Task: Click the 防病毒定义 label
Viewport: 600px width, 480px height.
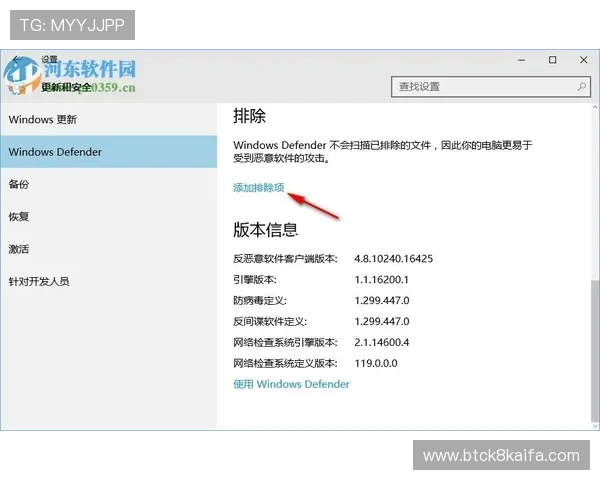Action: pyautogui.click(x=260, y=300)
